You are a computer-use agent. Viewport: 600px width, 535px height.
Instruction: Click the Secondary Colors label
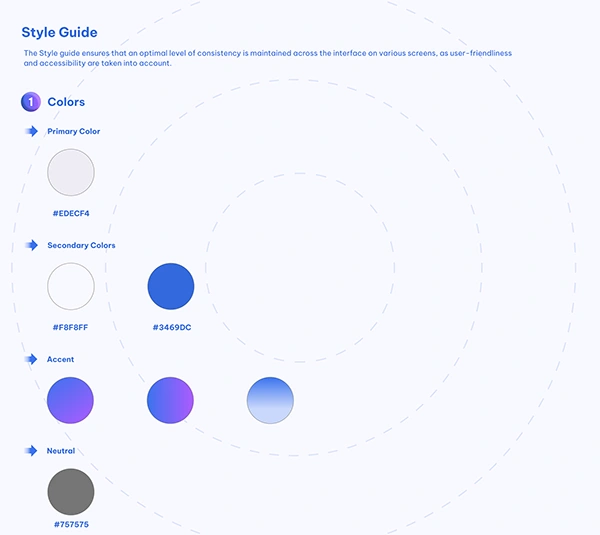tap(81, 245)
